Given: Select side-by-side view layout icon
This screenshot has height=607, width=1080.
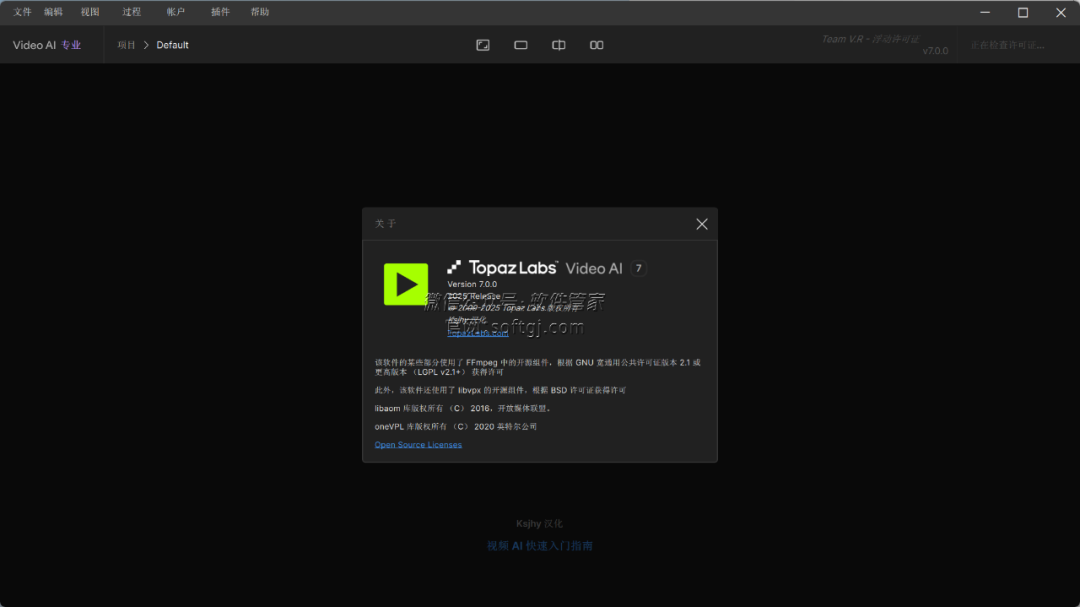Looking at the screenshot, I should point(596,45).
